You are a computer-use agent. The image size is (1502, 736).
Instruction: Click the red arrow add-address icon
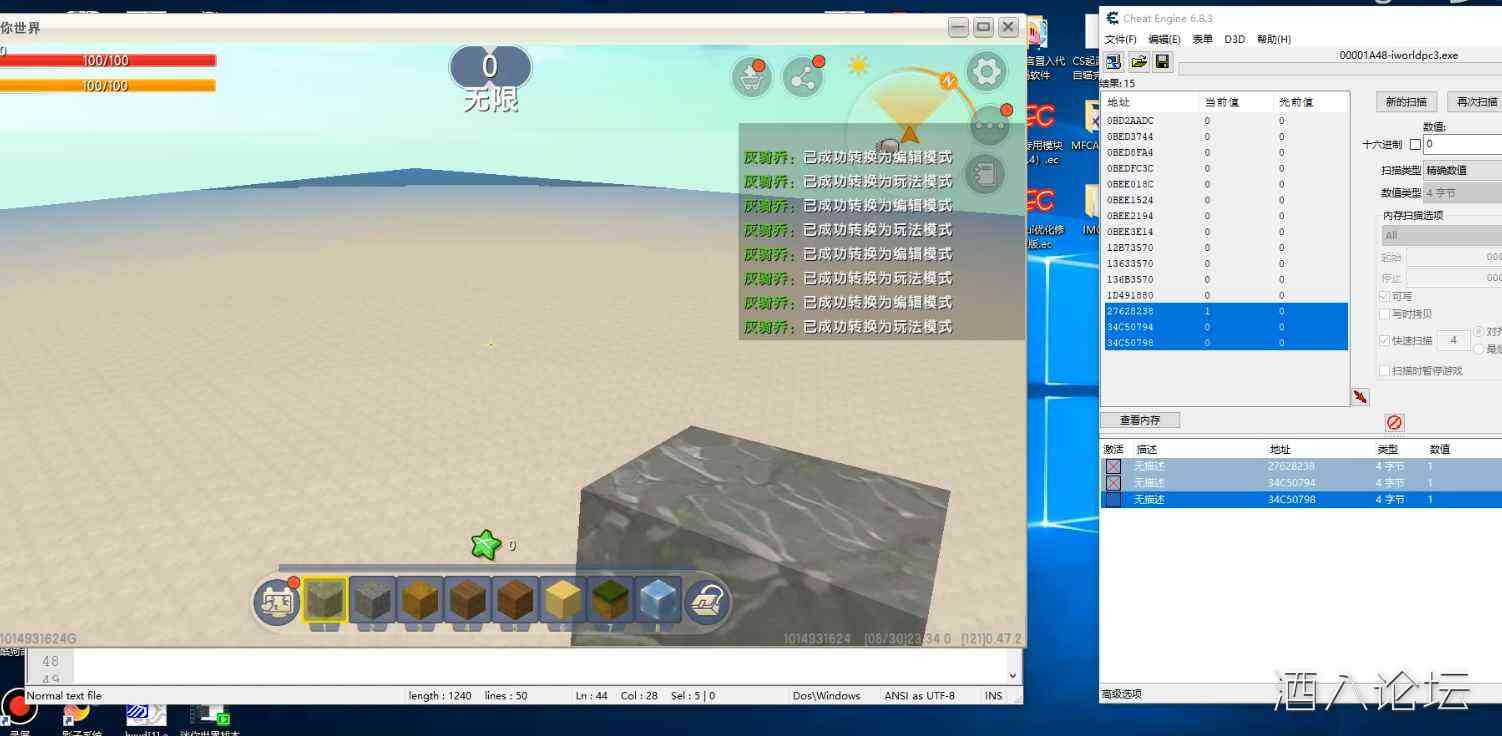click(x=1360, y=397)
